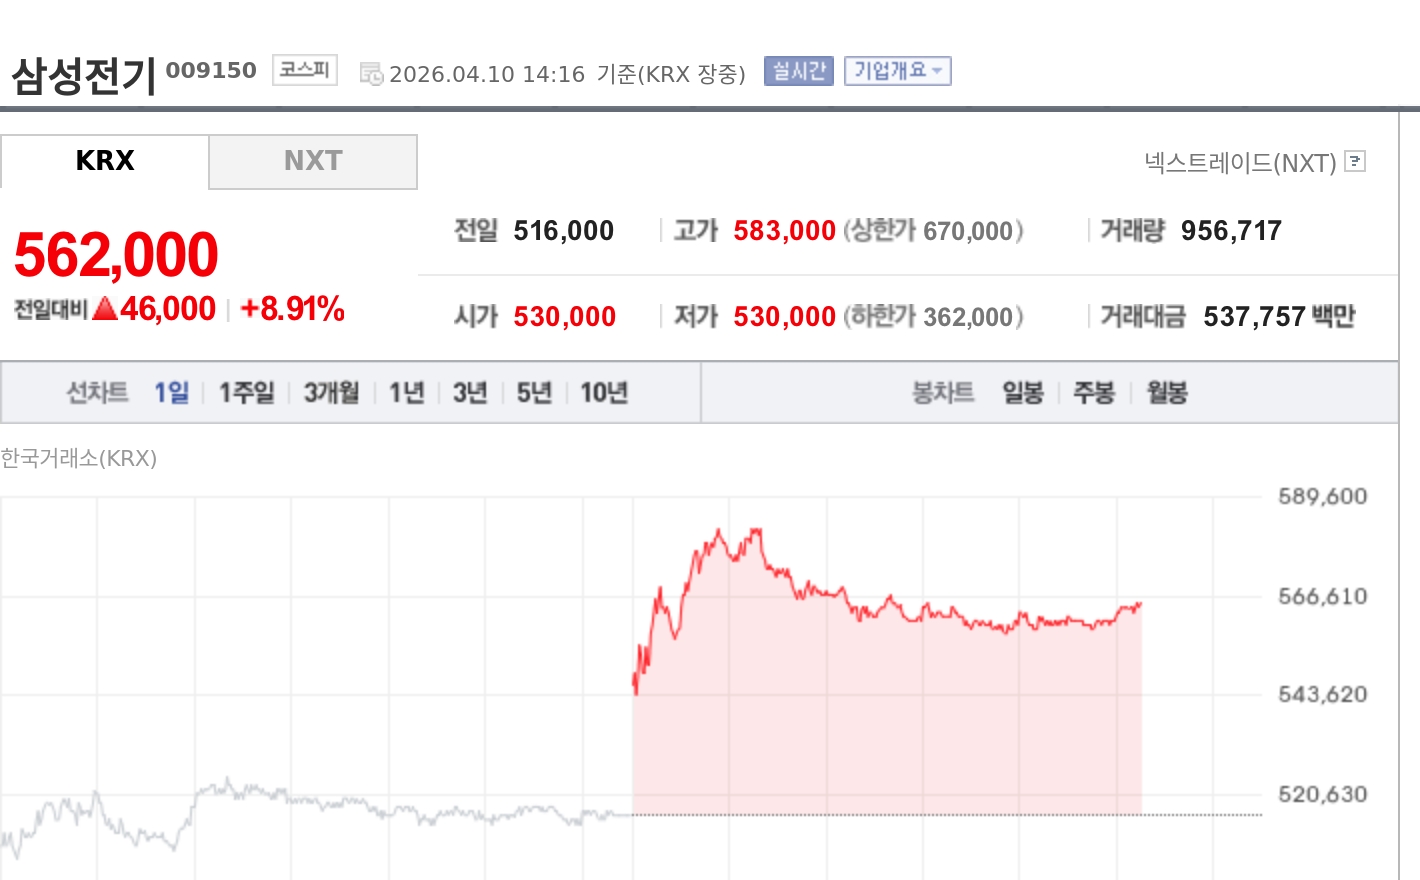Viewport: 1420px width, 880px height.
Task: Select the 1년 period on the chart
Action: (405, 392)
